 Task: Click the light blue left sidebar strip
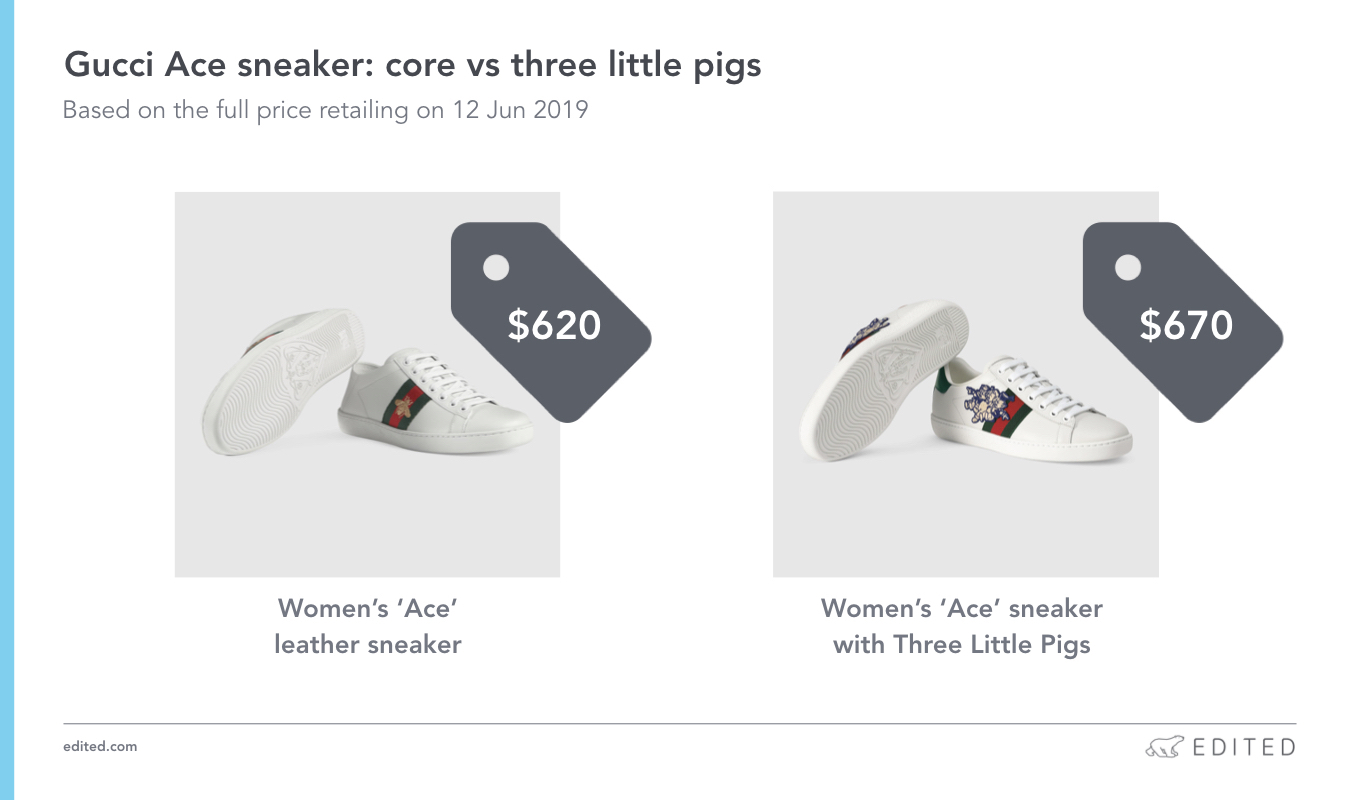pos(7,400)
